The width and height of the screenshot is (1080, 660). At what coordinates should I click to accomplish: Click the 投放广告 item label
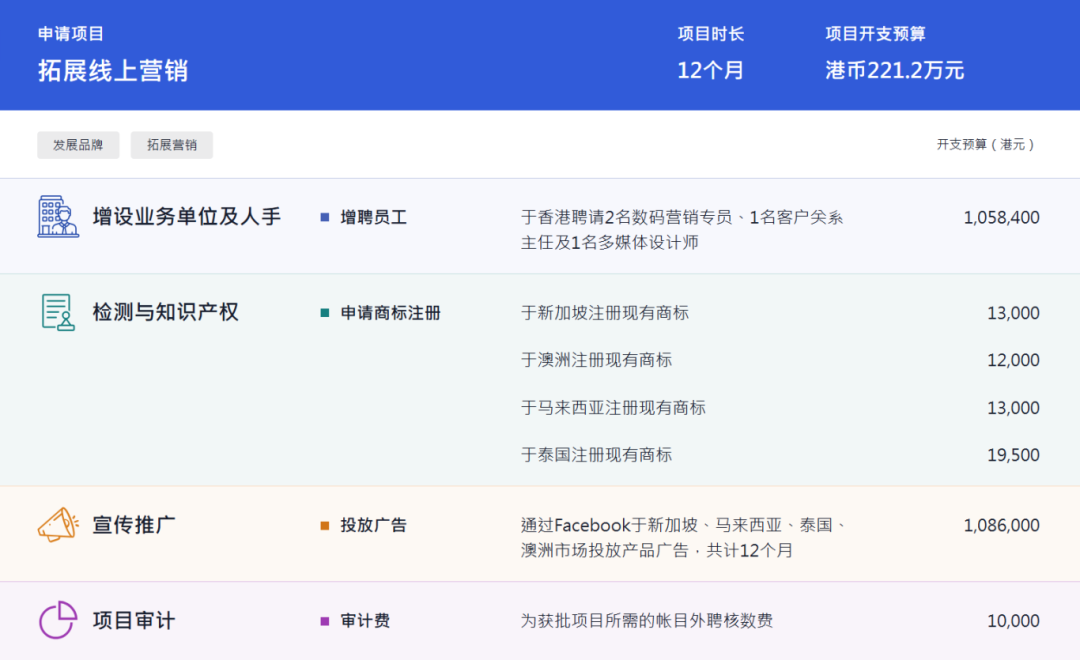[373, 526]
